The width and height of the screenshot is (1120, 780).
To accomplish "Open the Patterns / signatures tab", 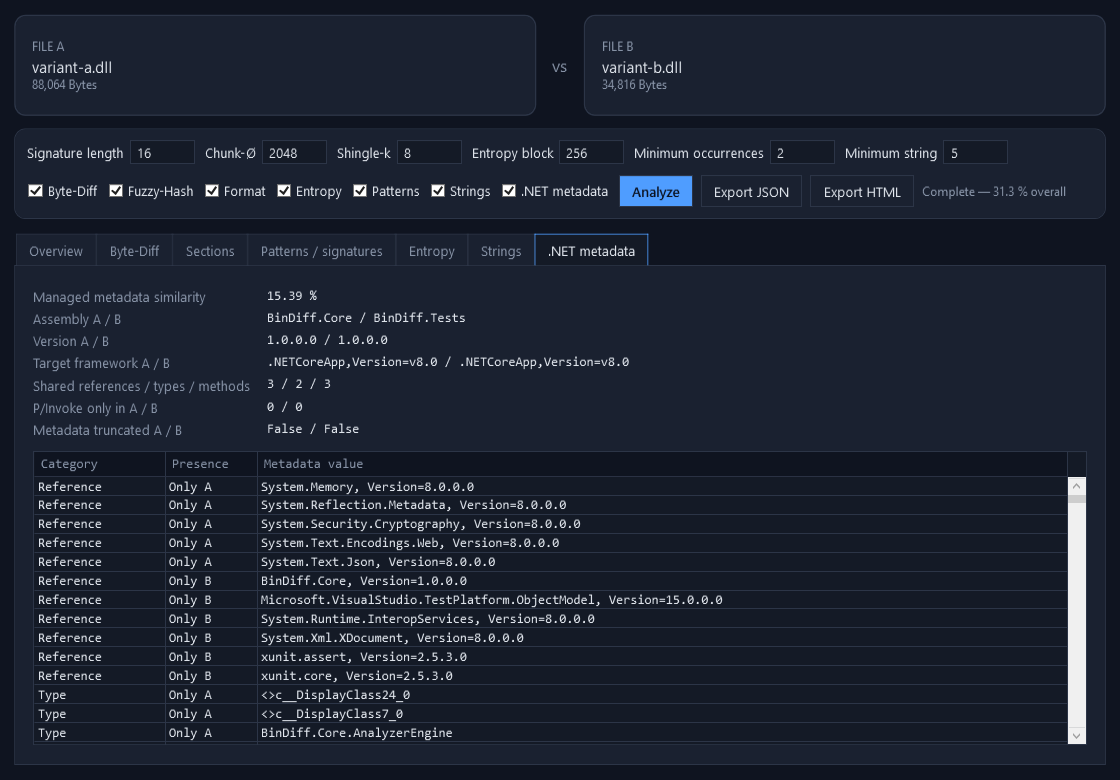I will [x=321, y=251].
